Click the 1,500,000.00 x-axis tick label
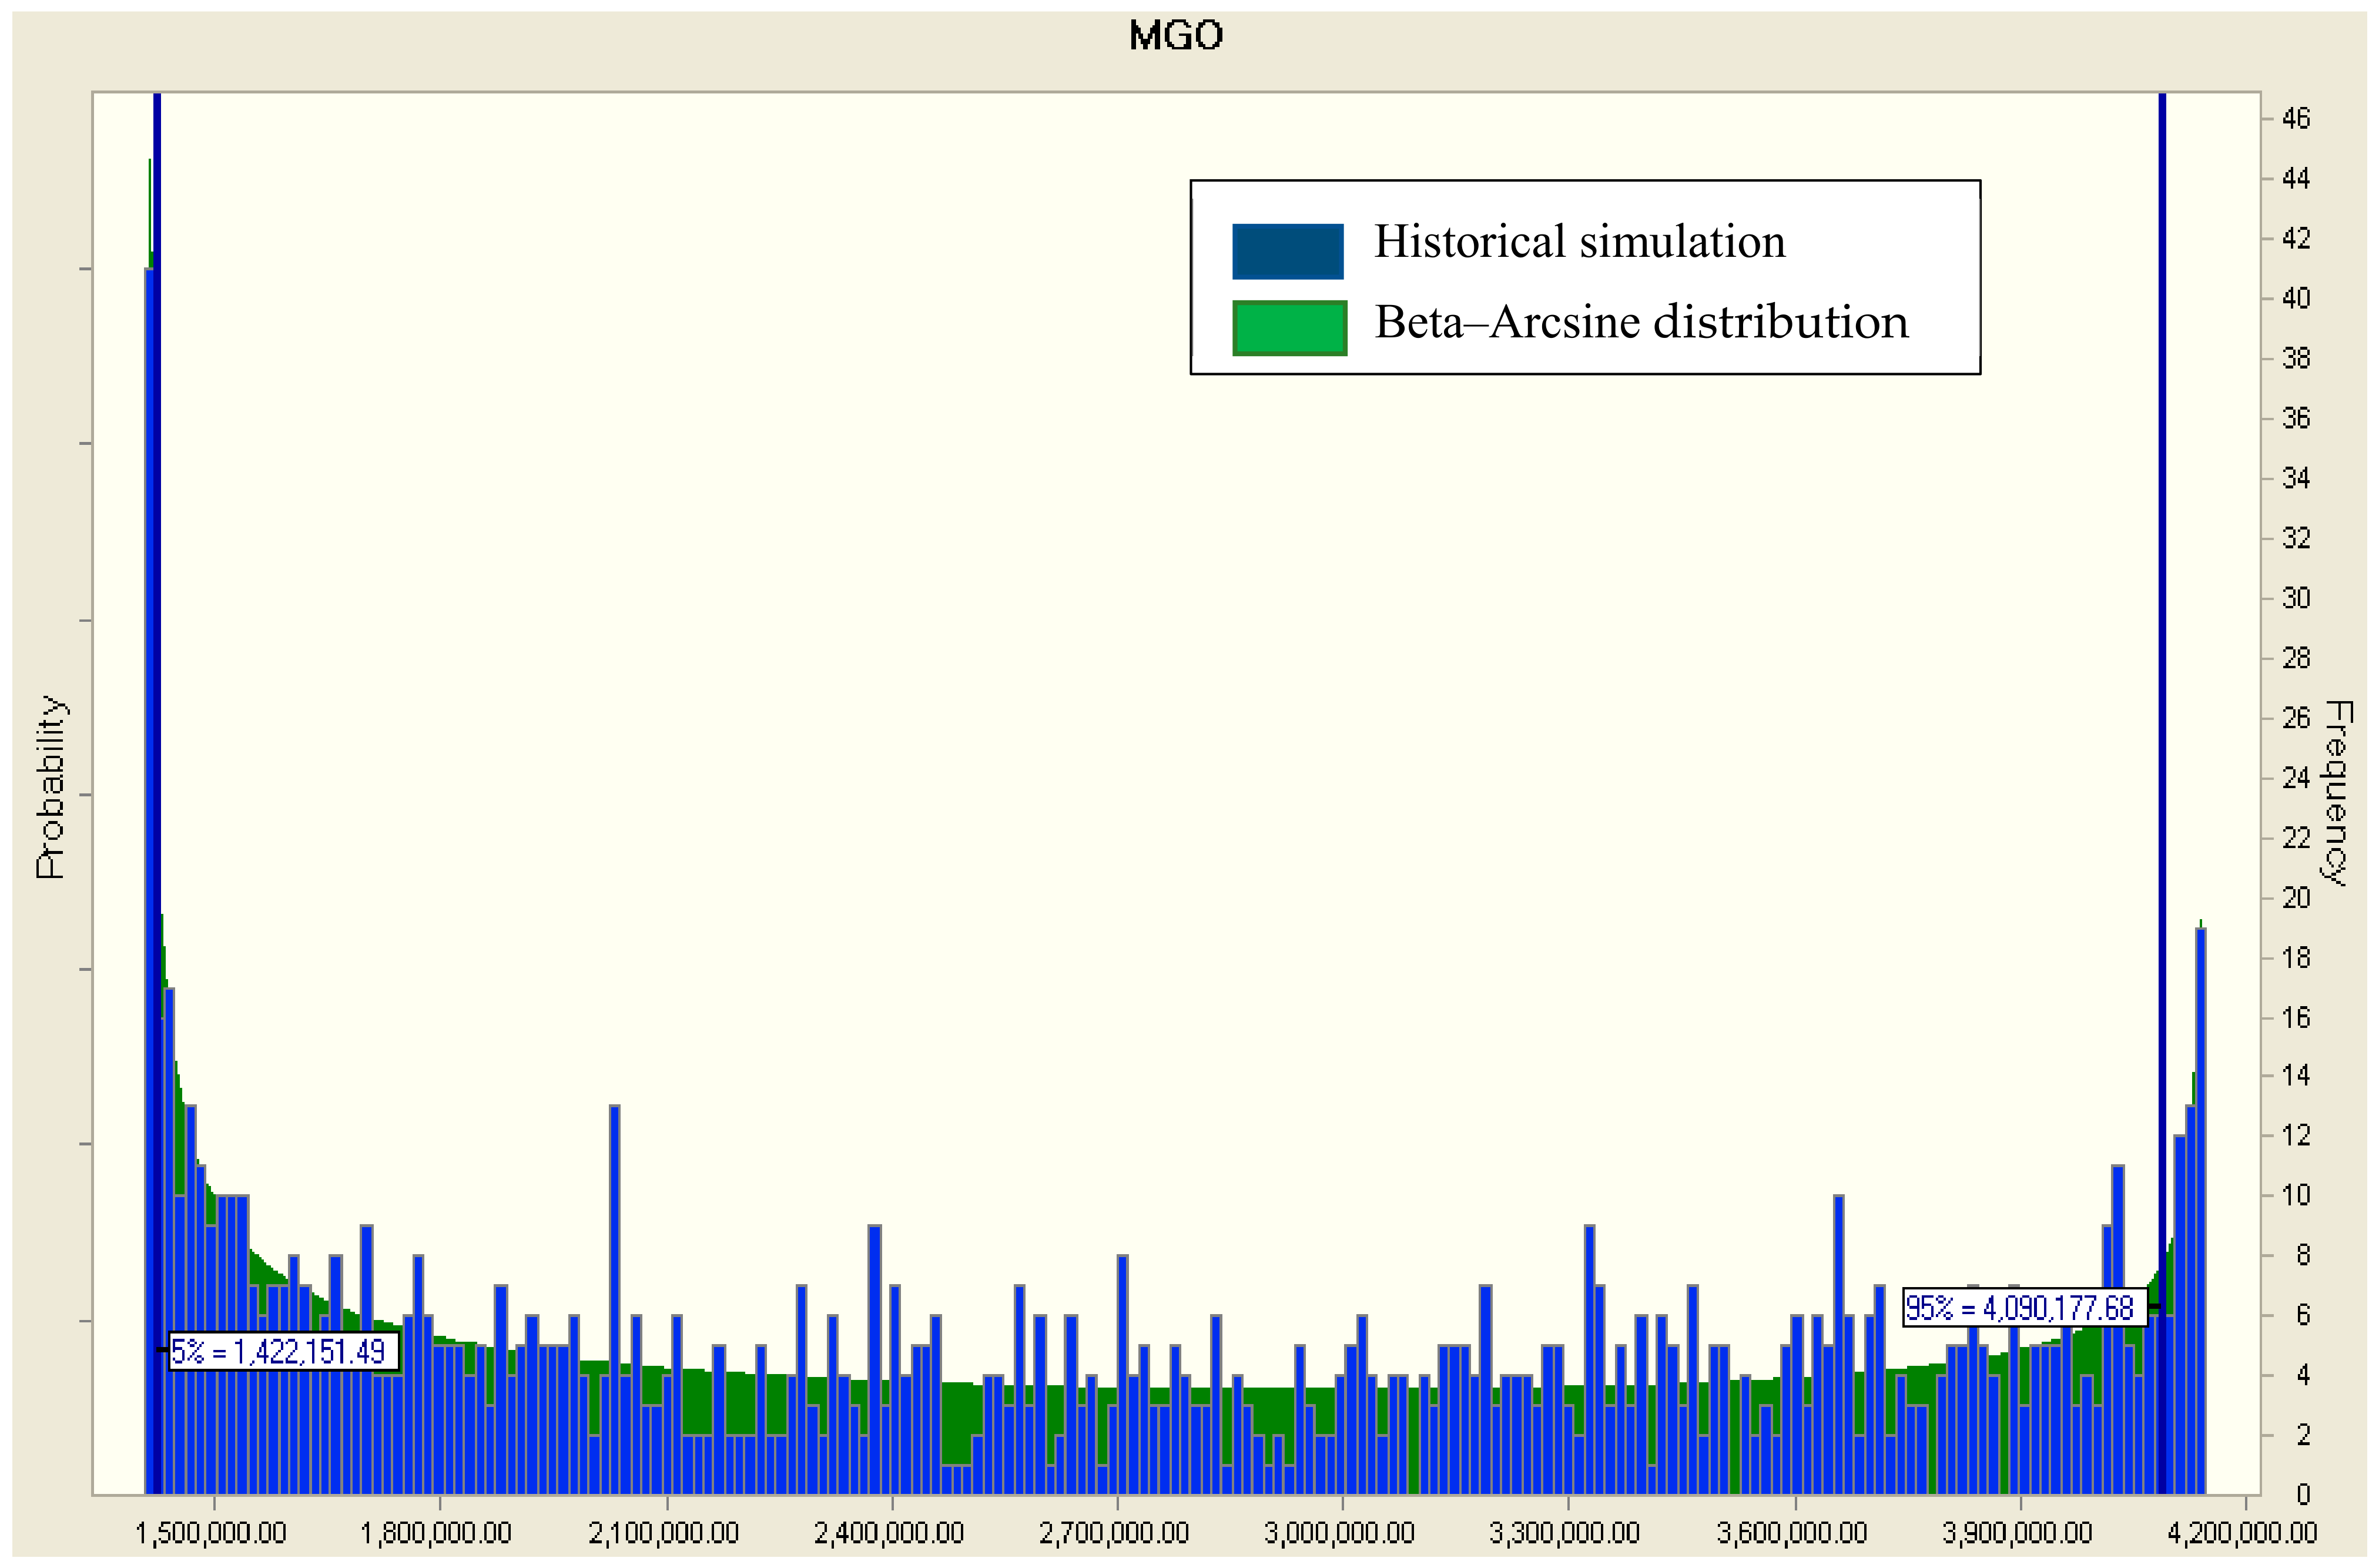 (x=211, y=1533)
